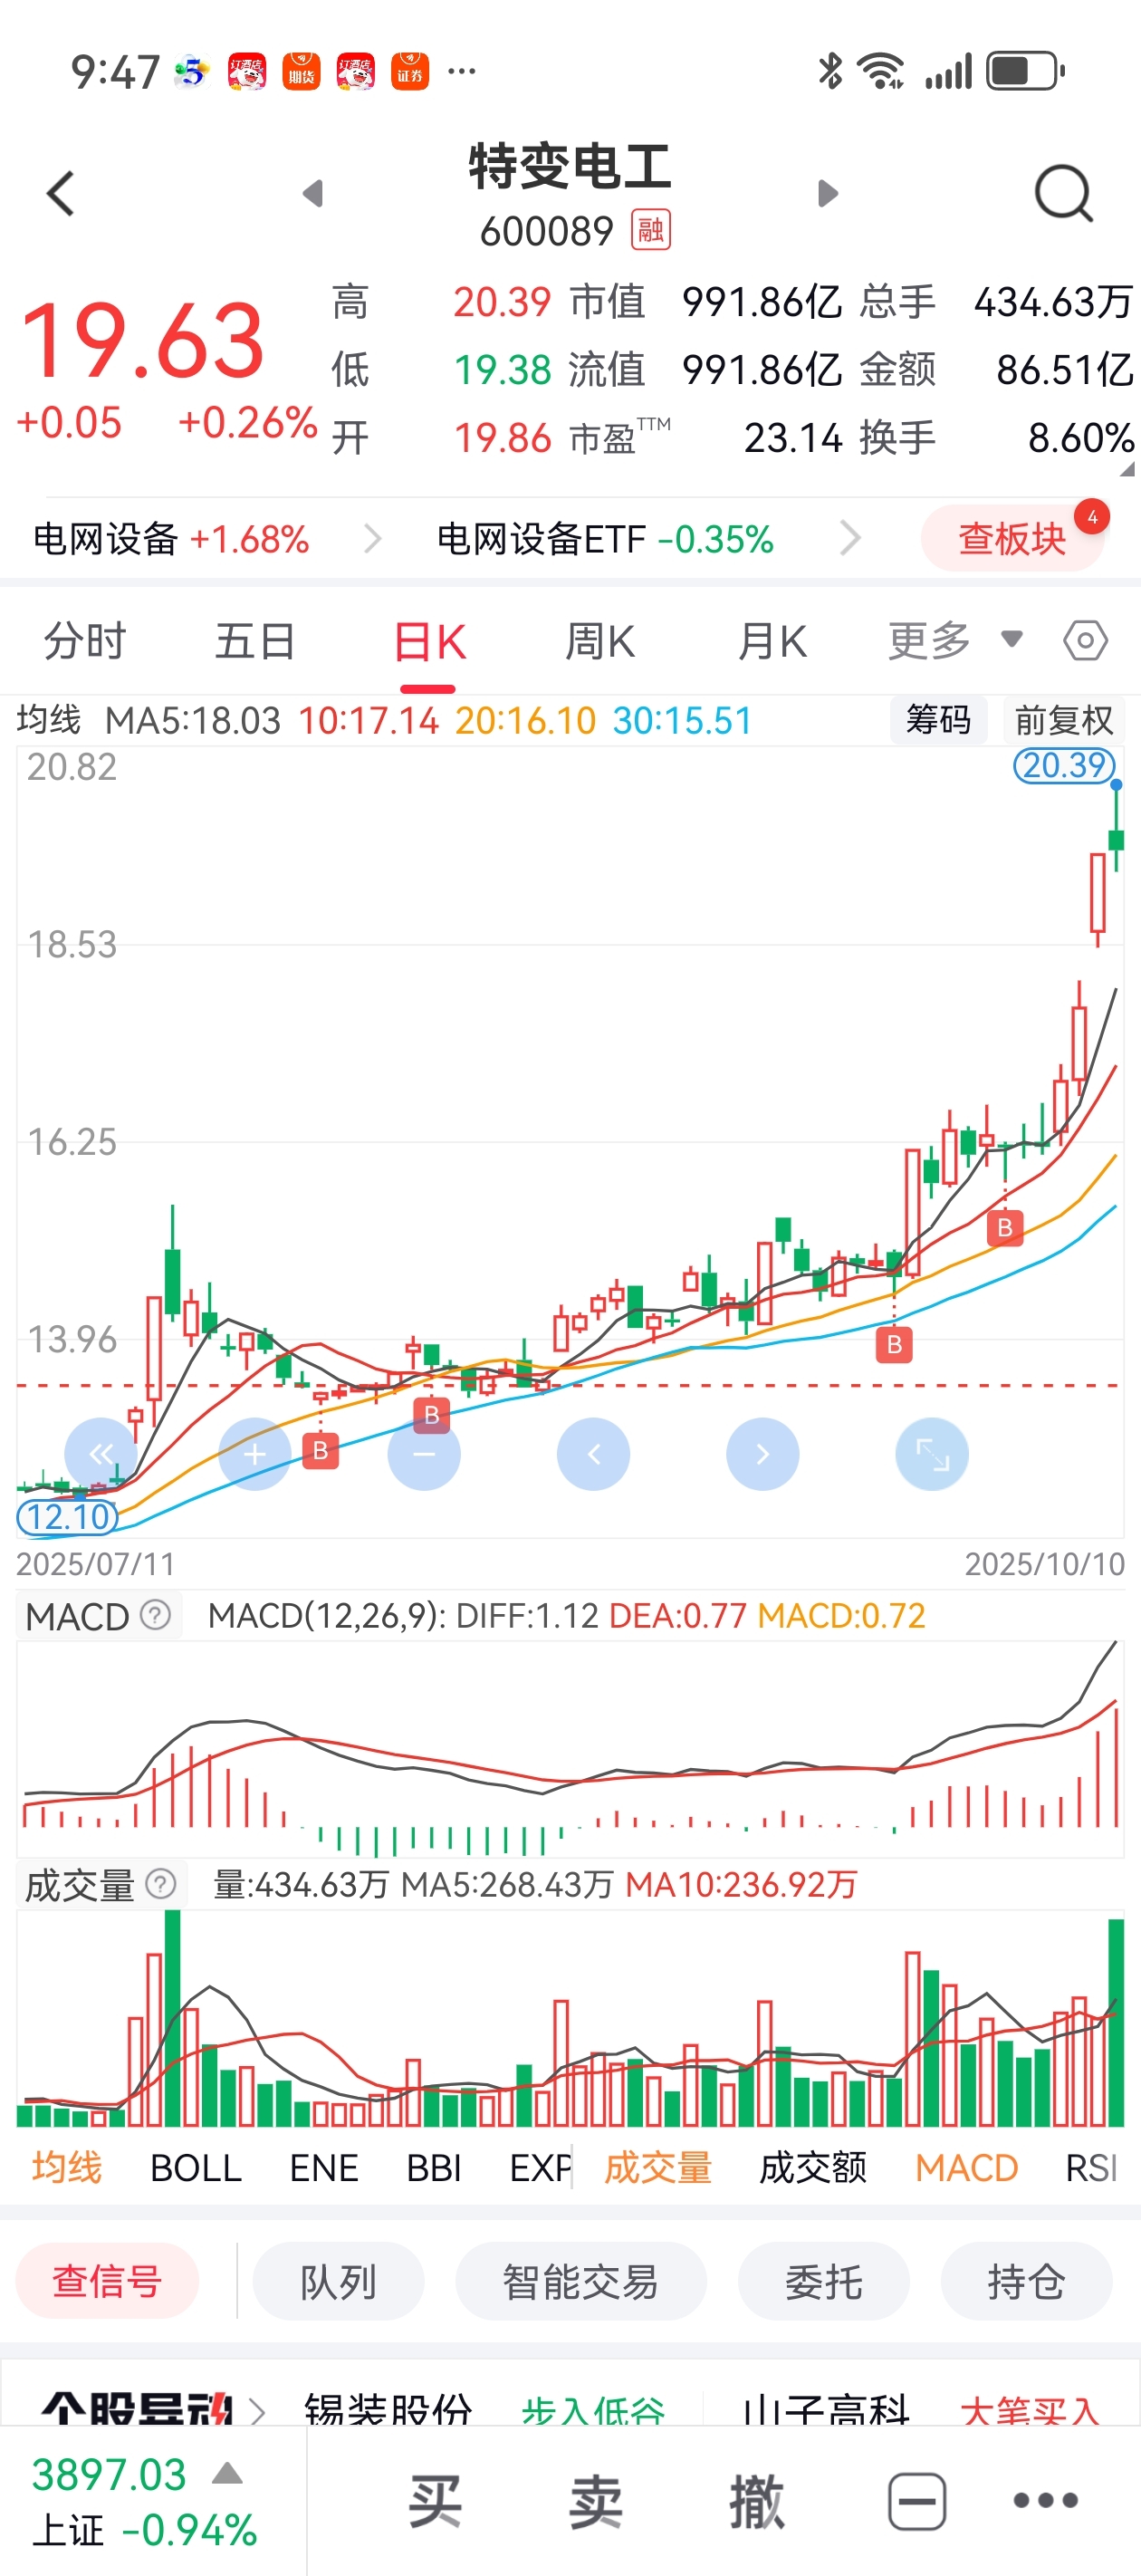Select the 日K tab
Screen dimensions: 1141x2576
point(429,642)
